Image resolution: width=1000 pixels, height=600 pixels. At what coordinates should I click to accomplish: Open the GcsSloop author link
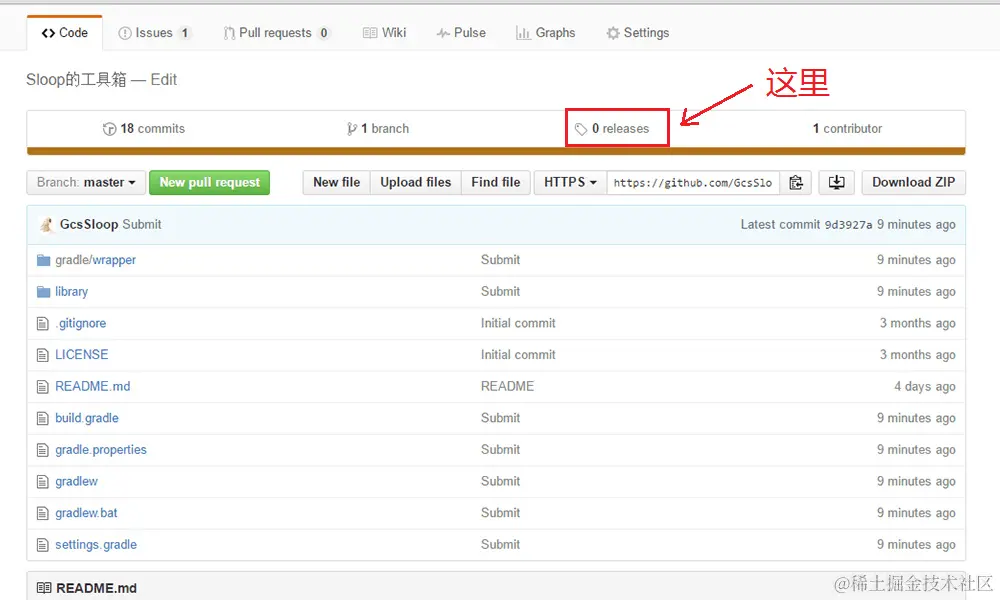point(89,224)
